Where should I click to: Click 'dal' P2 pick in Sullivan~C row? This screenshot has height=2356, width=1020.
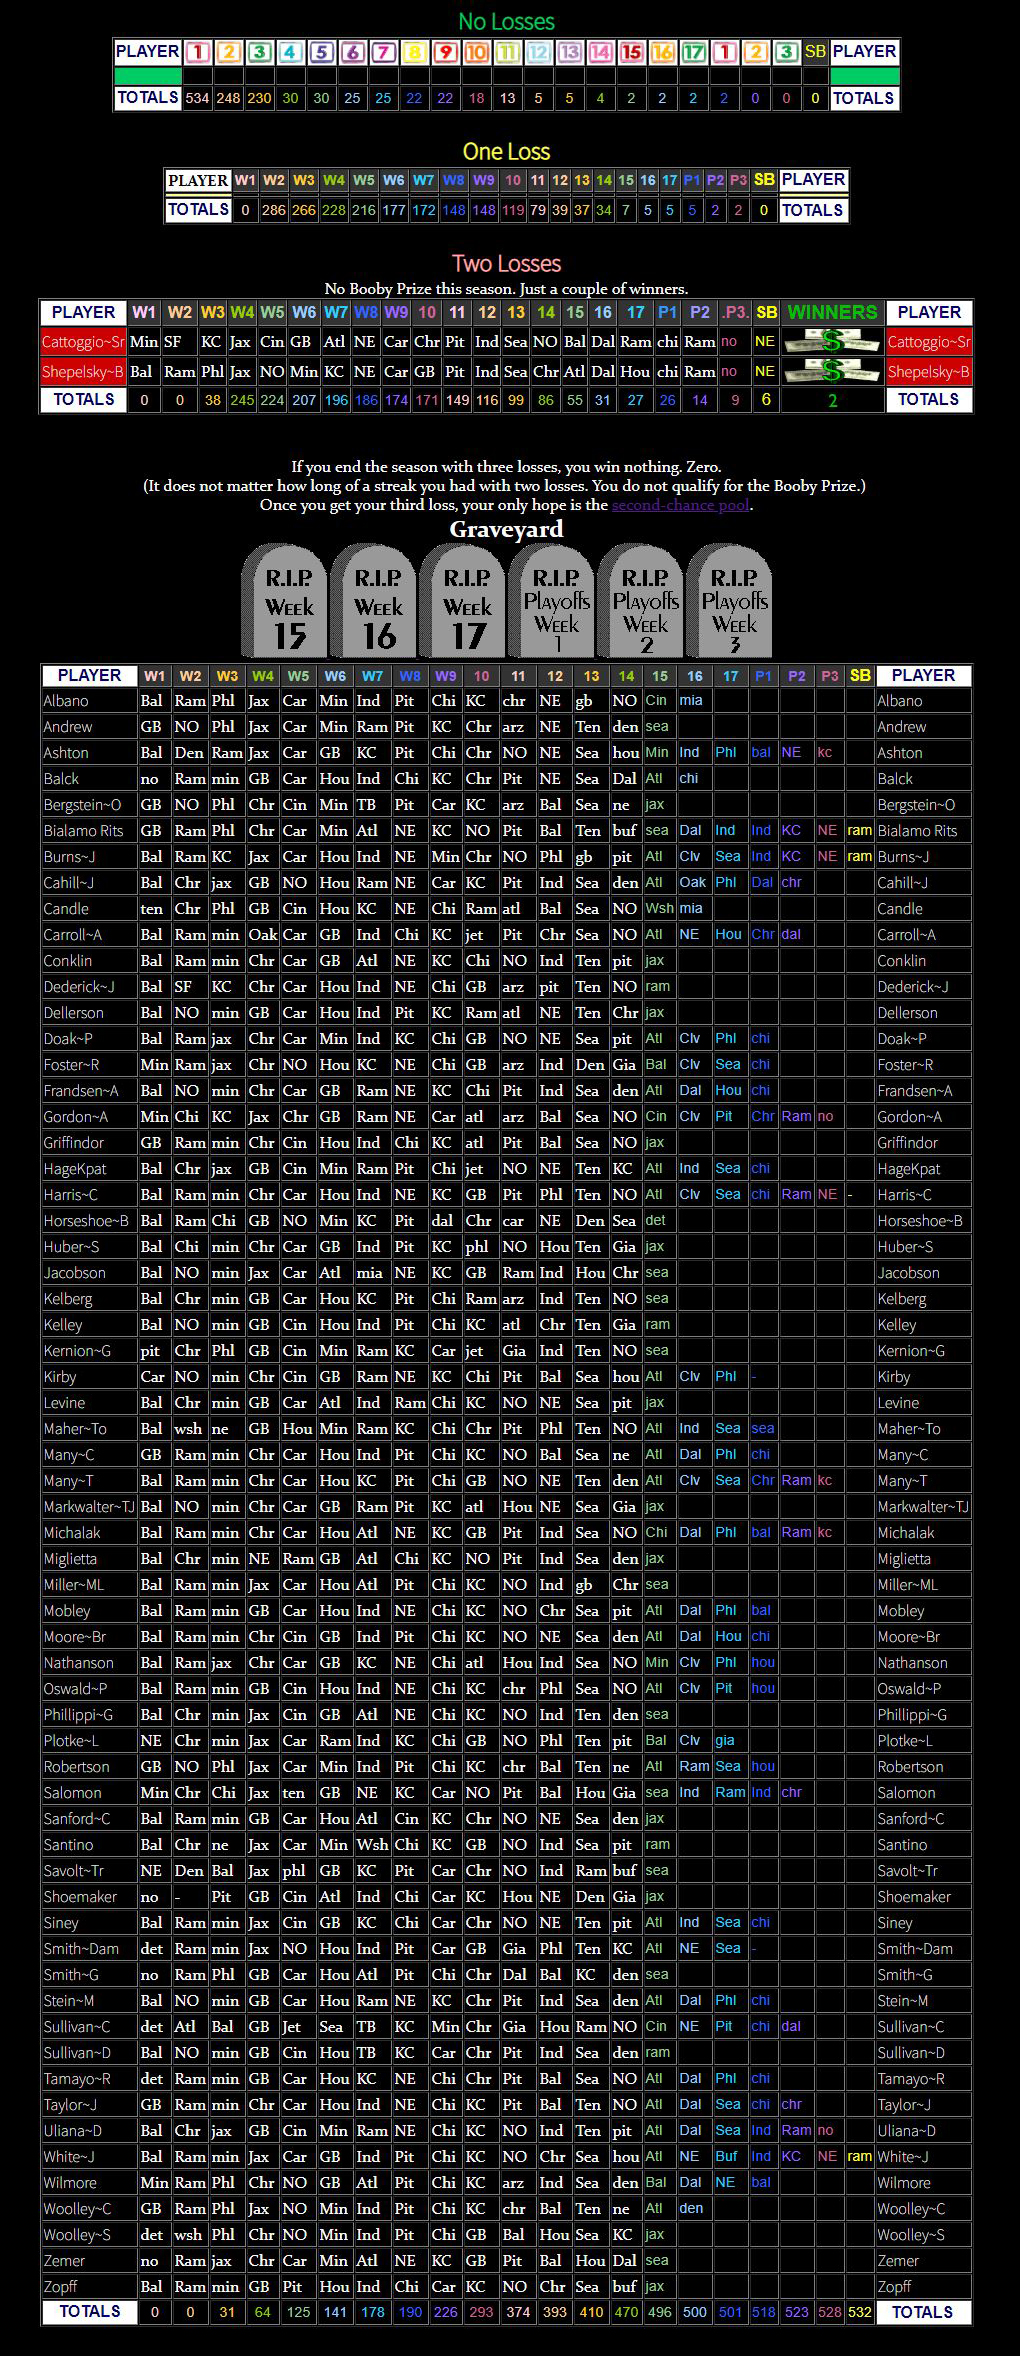click(791, 2027)
